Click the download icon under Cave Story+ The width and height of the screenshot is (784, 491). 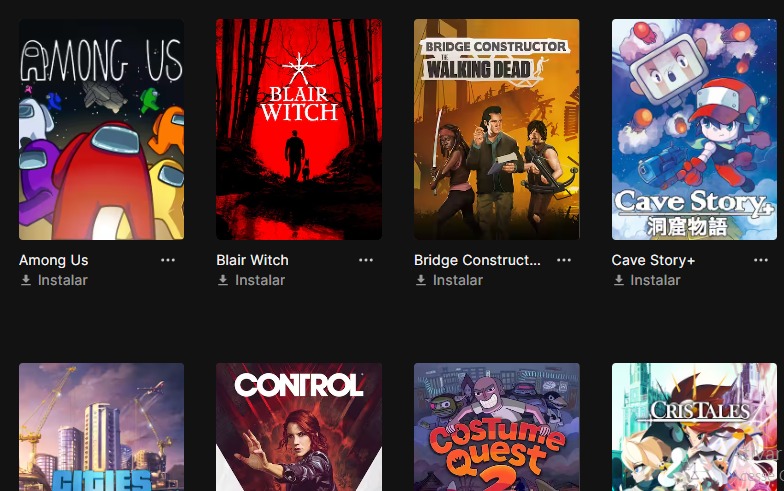[x=618, y=280]
